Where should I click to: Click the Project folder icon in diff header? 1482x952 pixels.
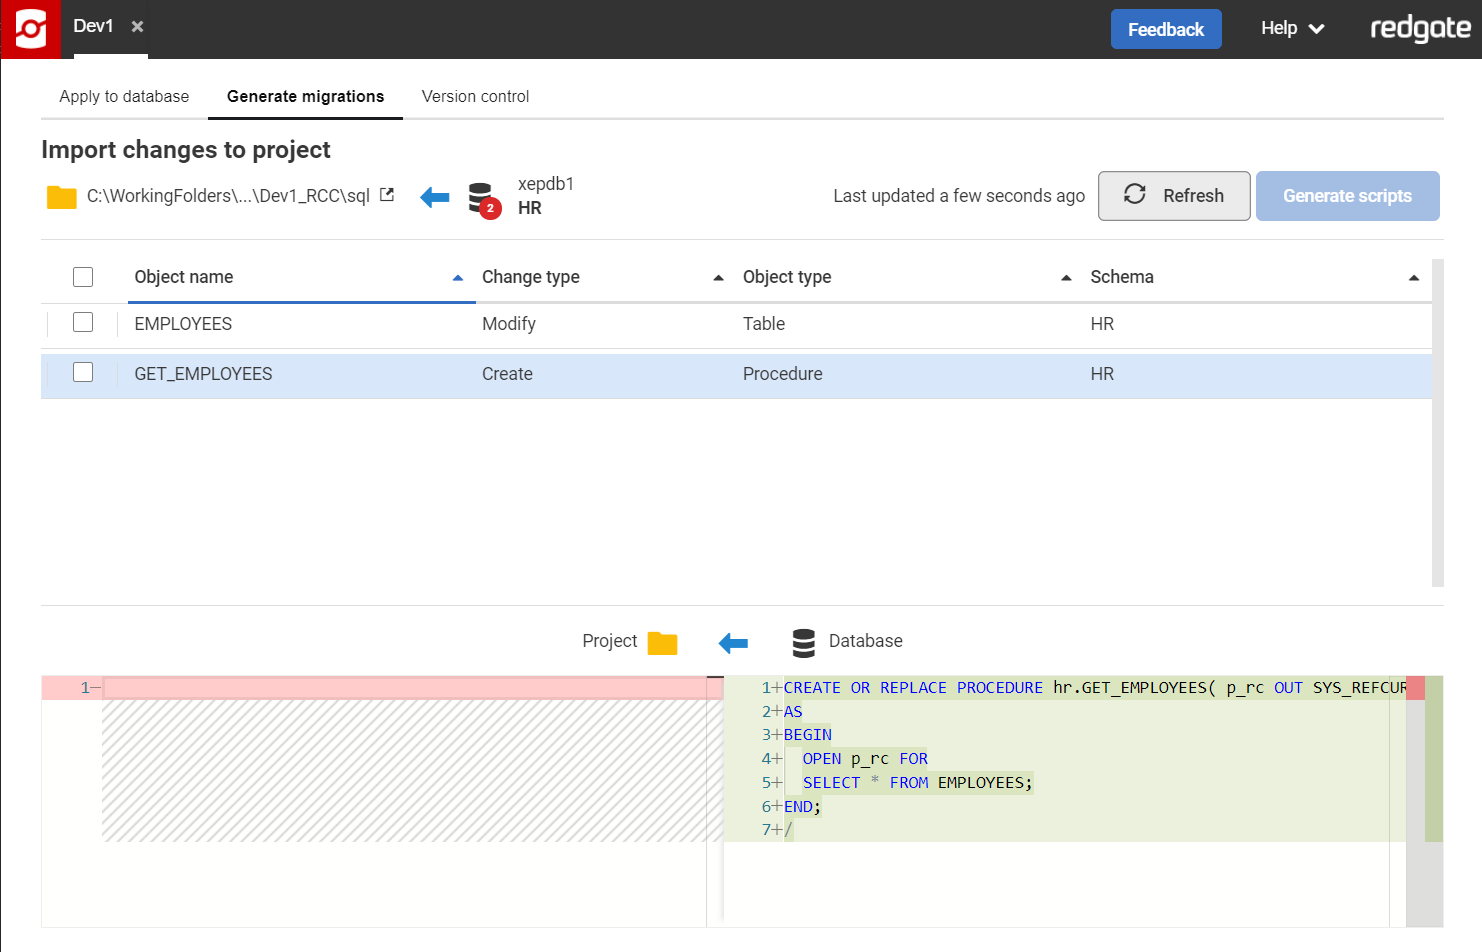point(662,643)
